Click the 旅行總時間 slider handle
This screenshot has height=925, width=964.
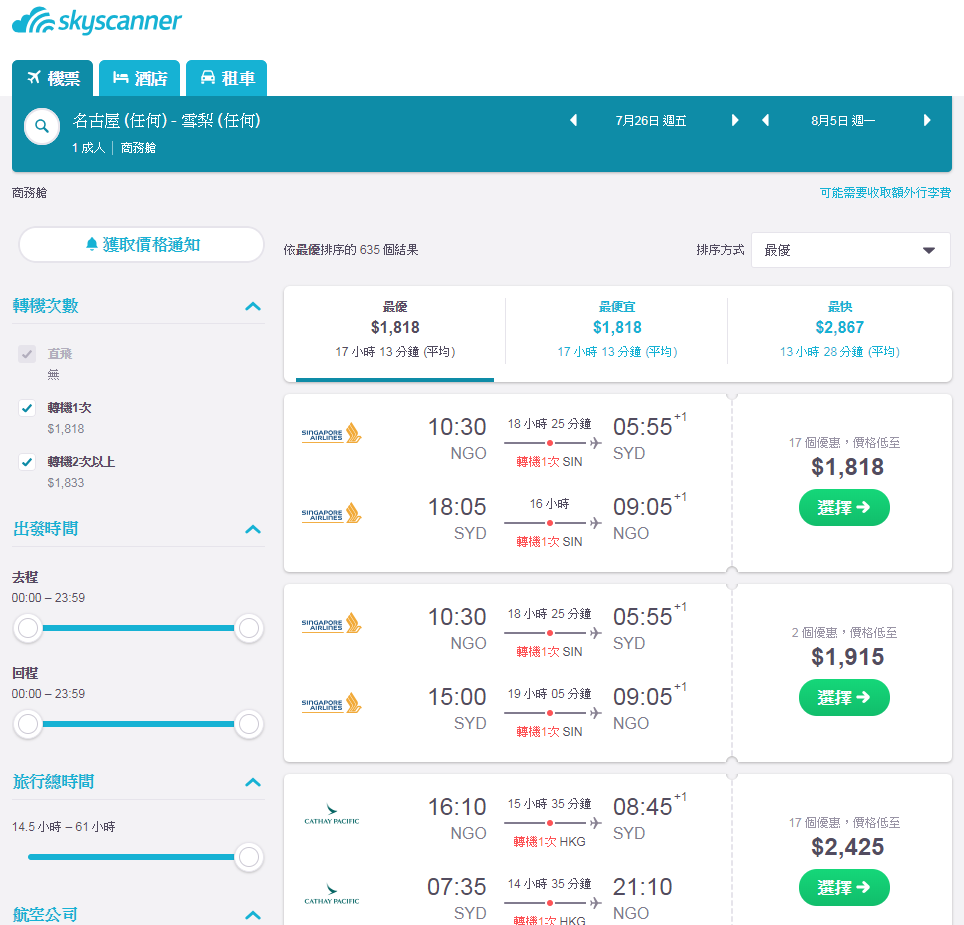(x=248, y=857)
